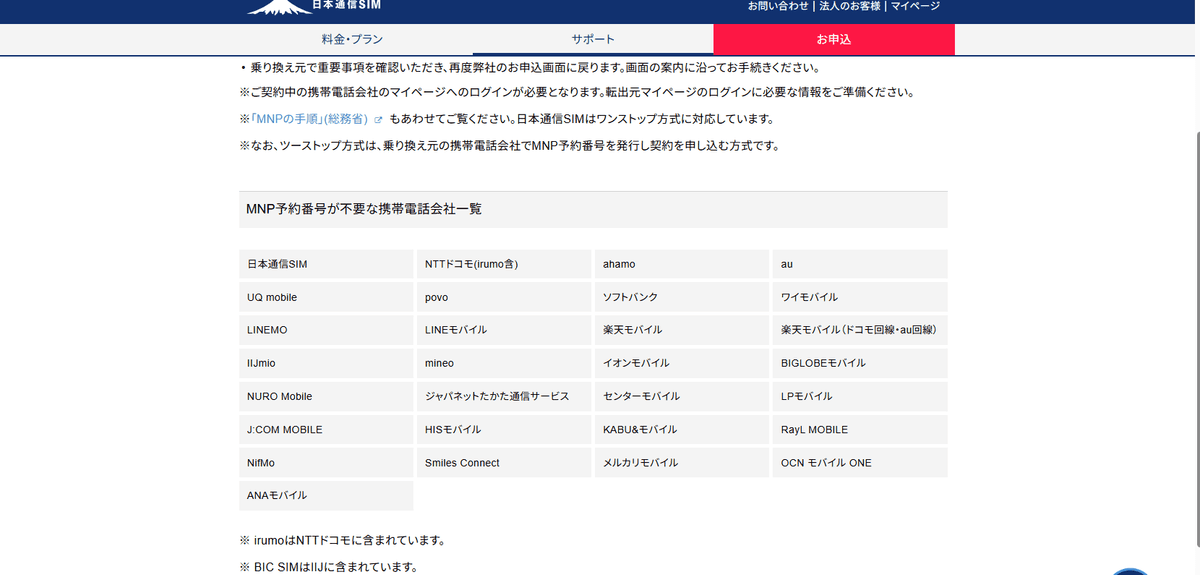Select ANAモバイル in the list
This screenshot has width=1200, height=575.
point(326,496)
